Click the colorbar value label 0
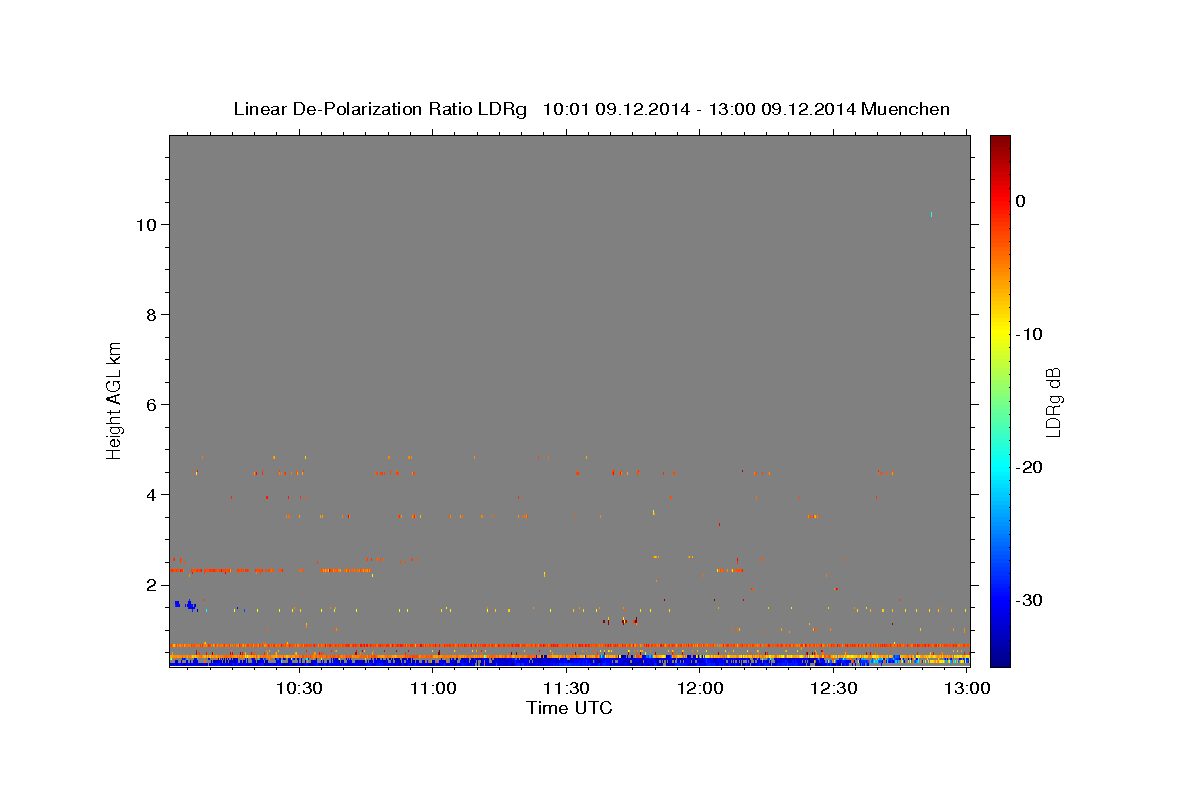This screenshot has height=800, width=1200. point(1021,201)
